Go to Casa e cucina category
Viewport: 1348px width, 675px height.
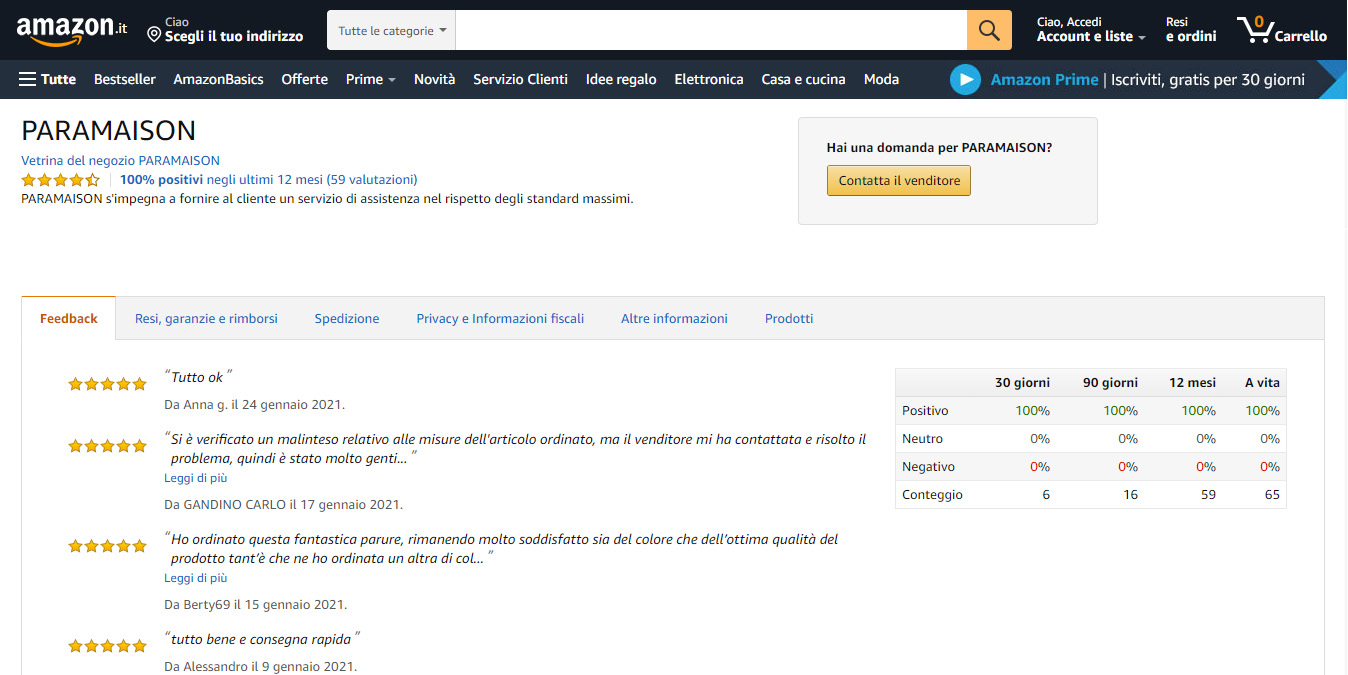pyautogui.click(x=803, y=79)
